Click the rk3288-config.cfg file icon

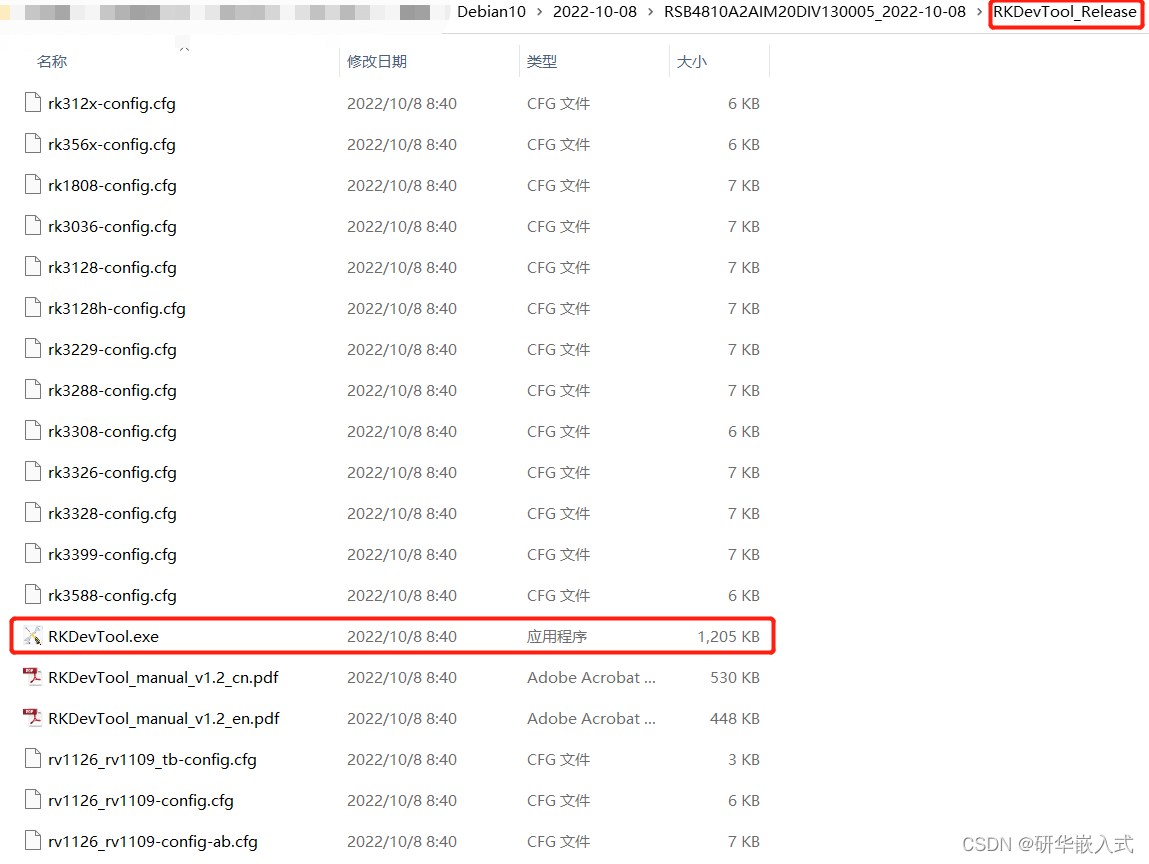pos(32,391)
